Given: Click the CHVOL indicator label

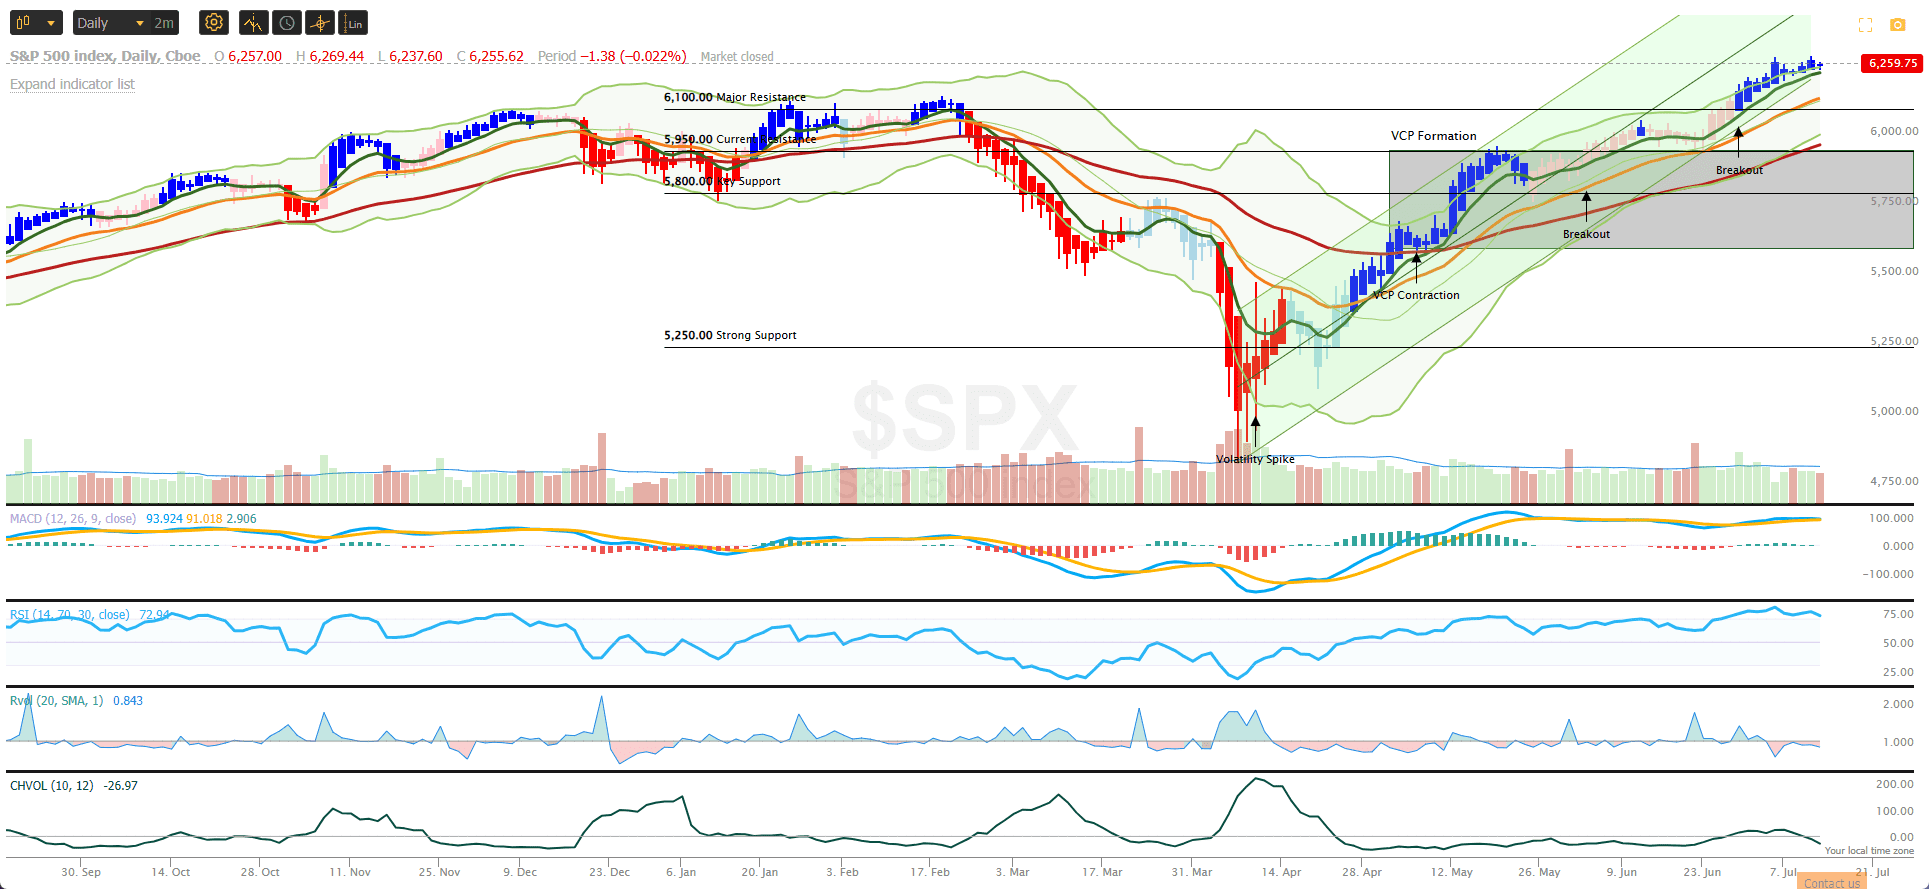Looking at the screenshot, I should click(52, 785).
